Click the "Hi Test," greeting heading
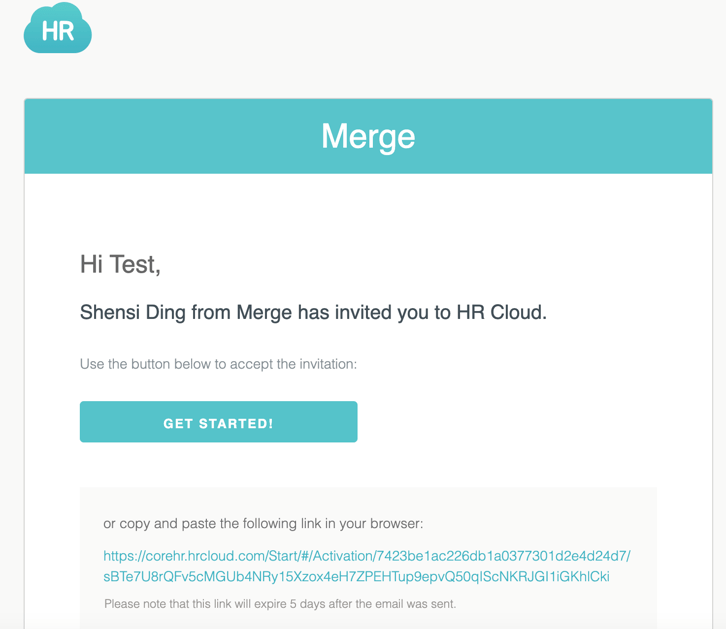This screenshot has width=726, height=629. pos(120,265)
